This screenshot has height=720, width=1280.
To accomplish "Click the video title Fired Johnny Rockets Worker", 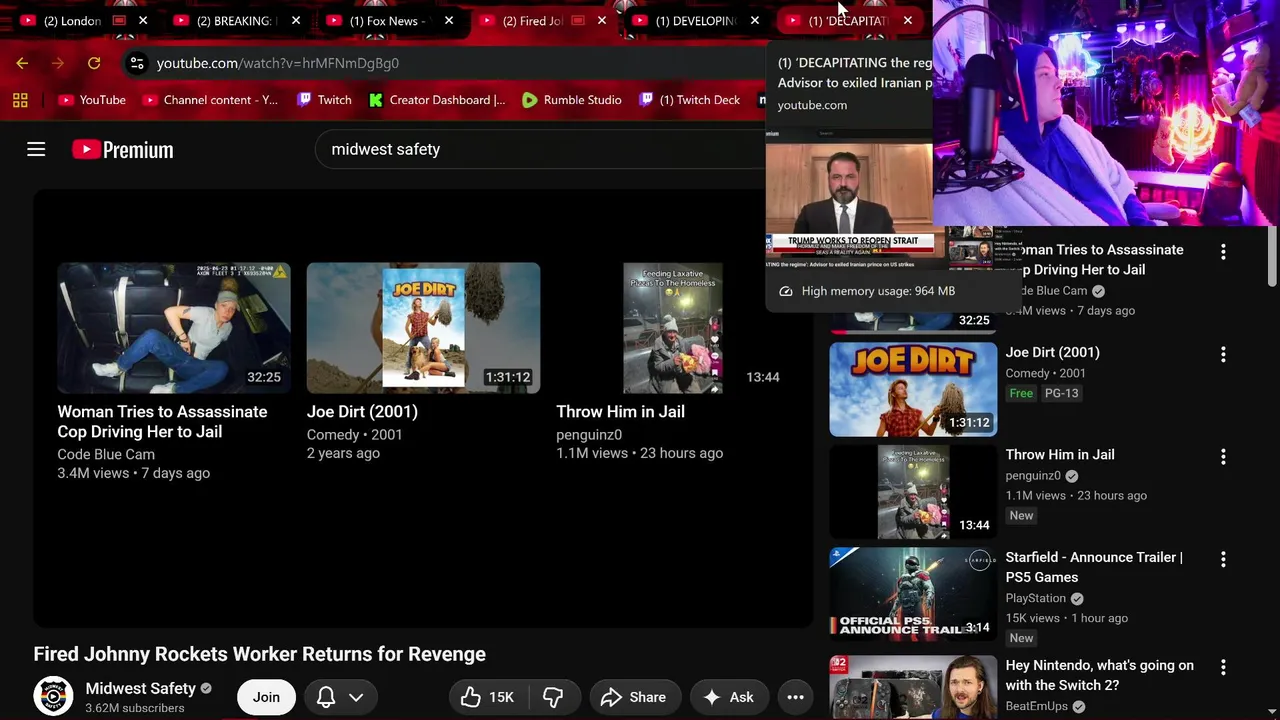I will pos(260,654).
